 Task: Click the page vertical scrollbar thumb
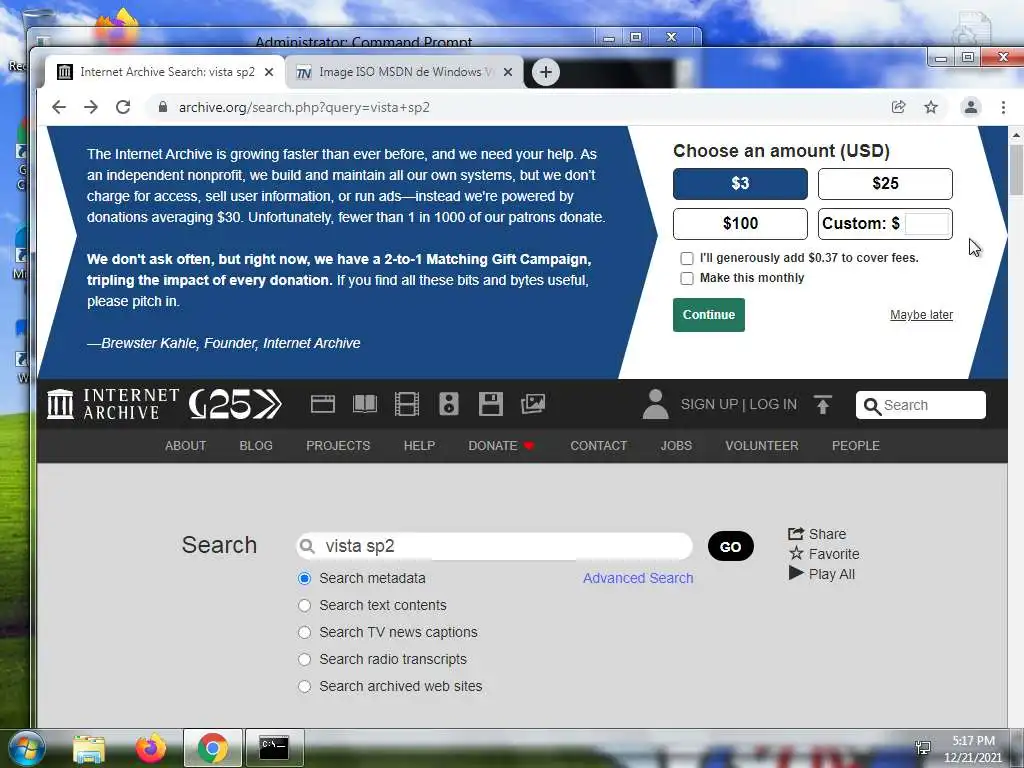(x=1016, y=170)
